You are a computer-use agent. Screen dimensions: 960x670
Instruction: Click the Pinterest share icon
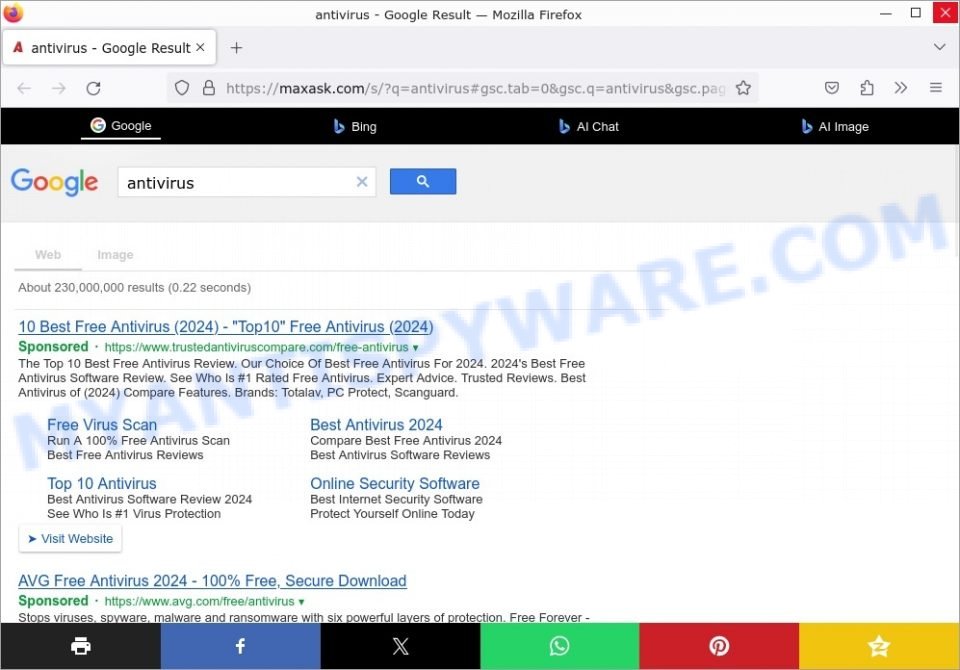[719, 645]
